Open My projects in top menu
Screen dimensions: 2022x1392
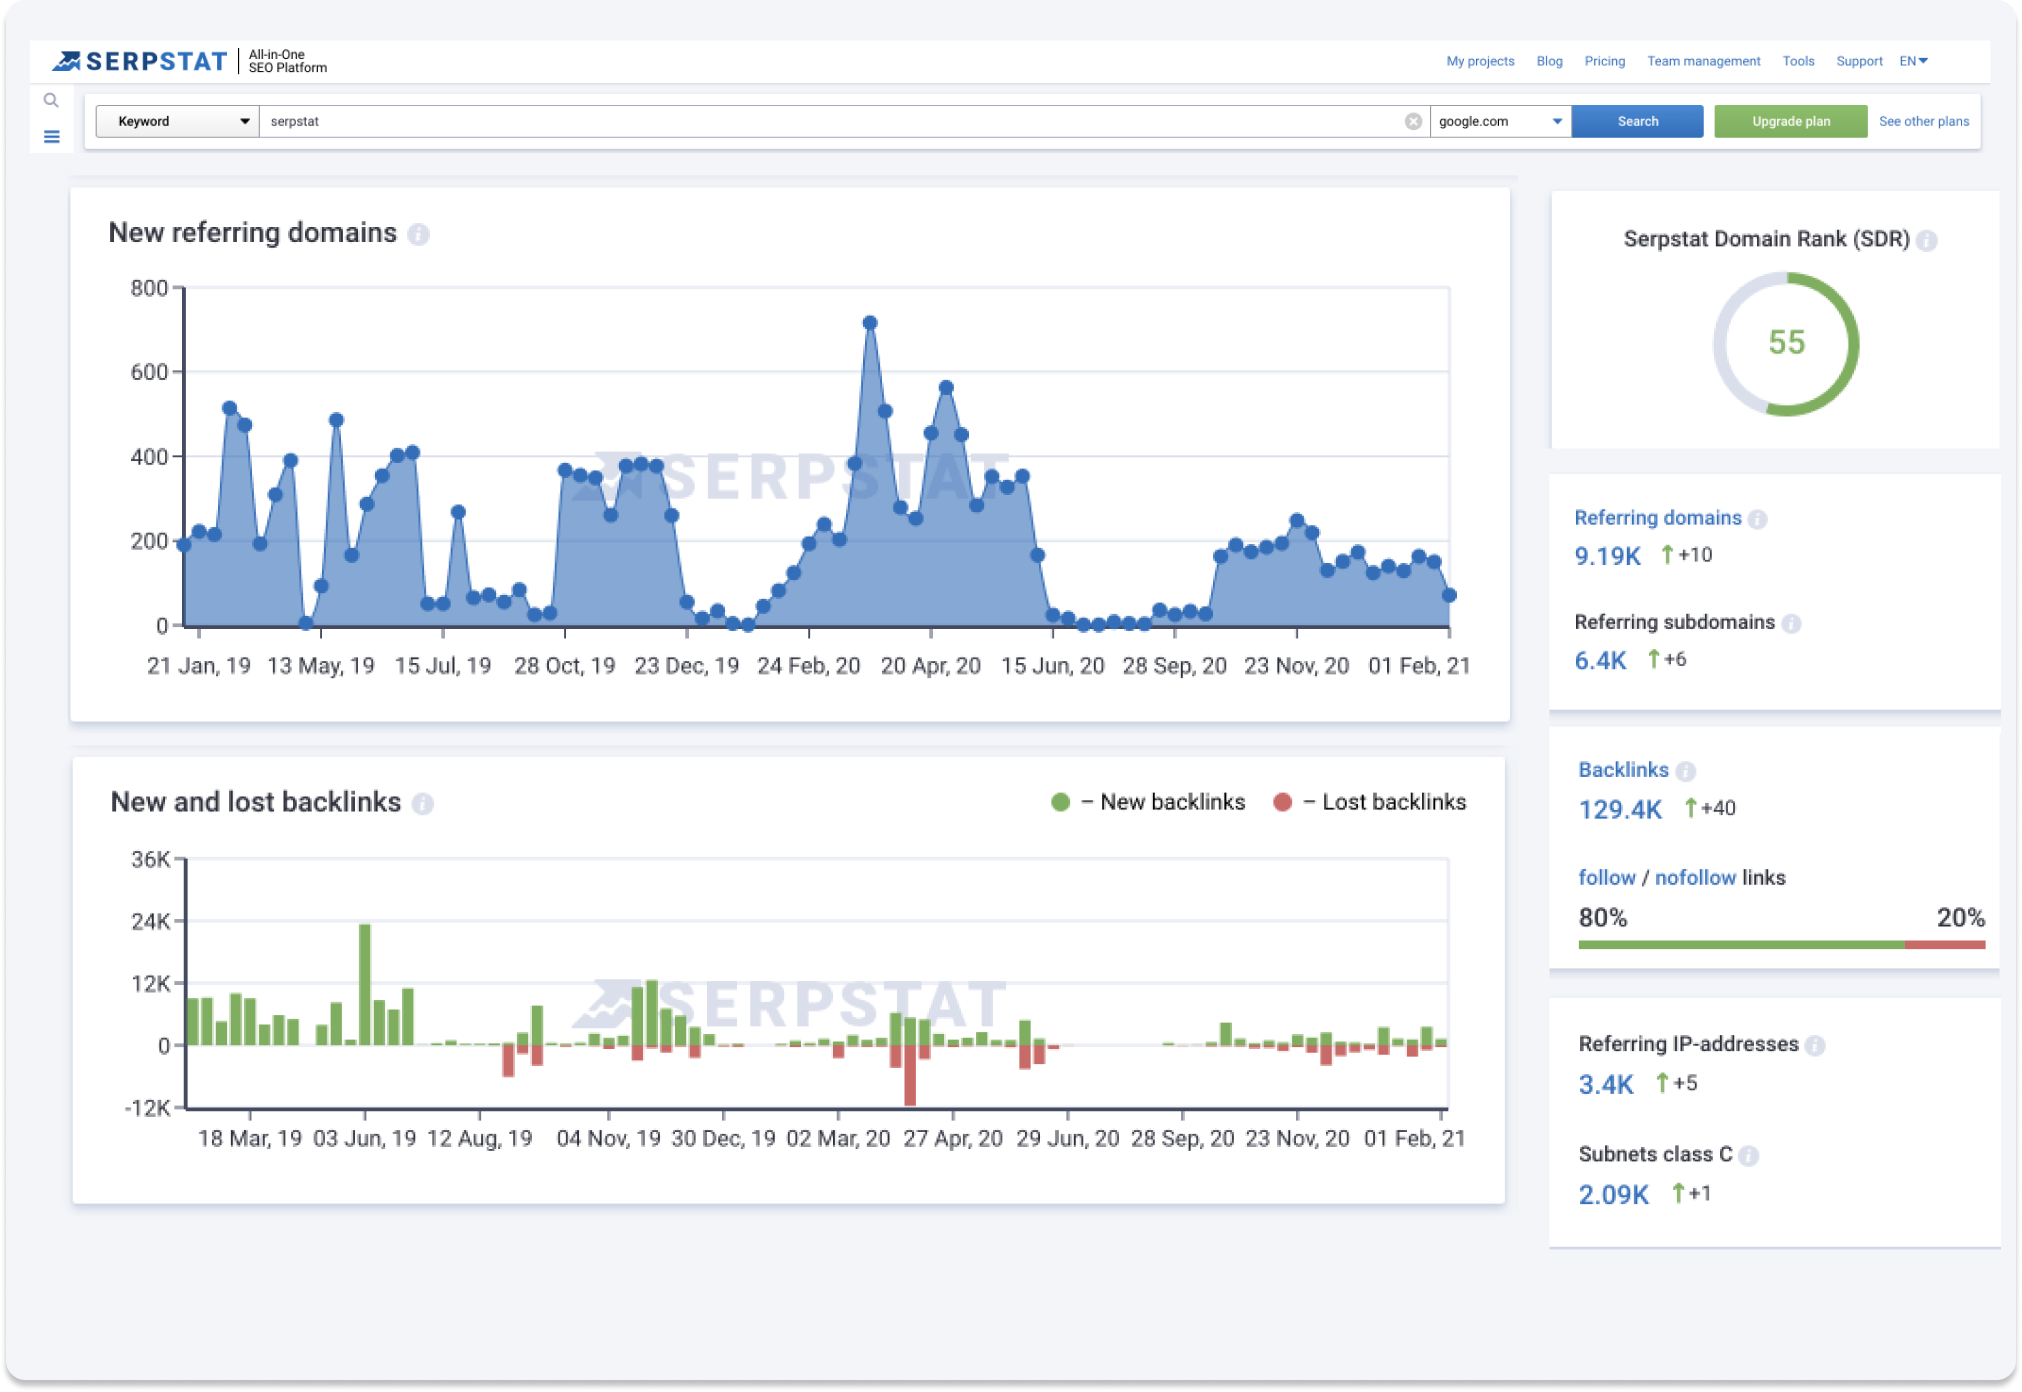[x=1480, y=61]
